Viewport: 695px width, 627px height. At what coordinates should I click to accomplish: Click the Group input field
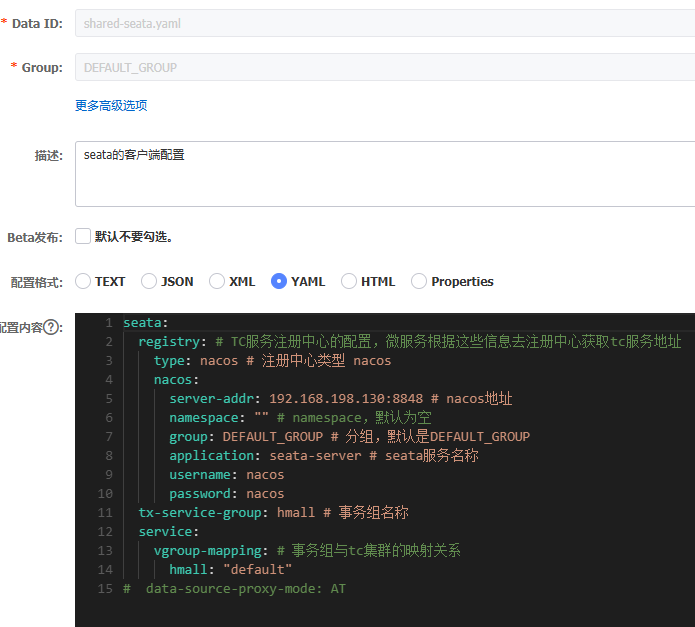[x=385, y=67]
